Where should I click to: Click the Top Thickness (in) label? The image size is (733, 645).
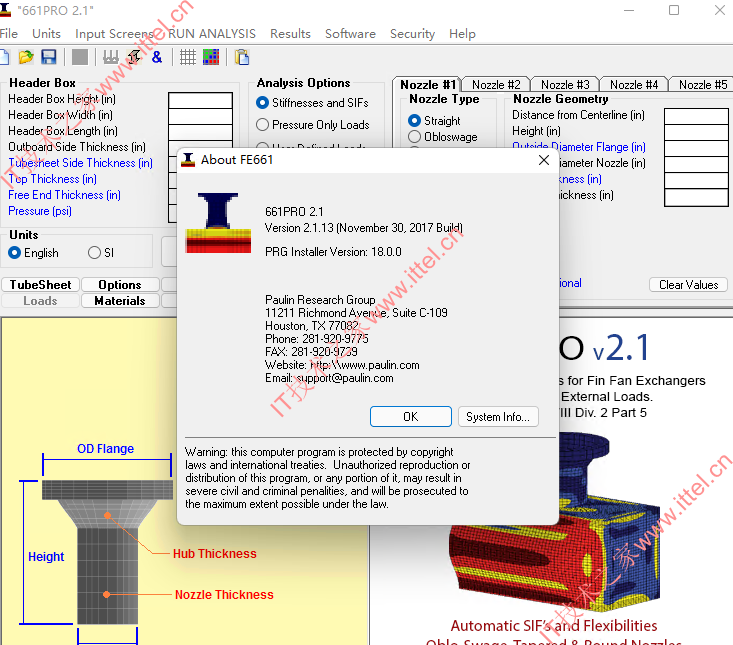(x=52, y=179)
